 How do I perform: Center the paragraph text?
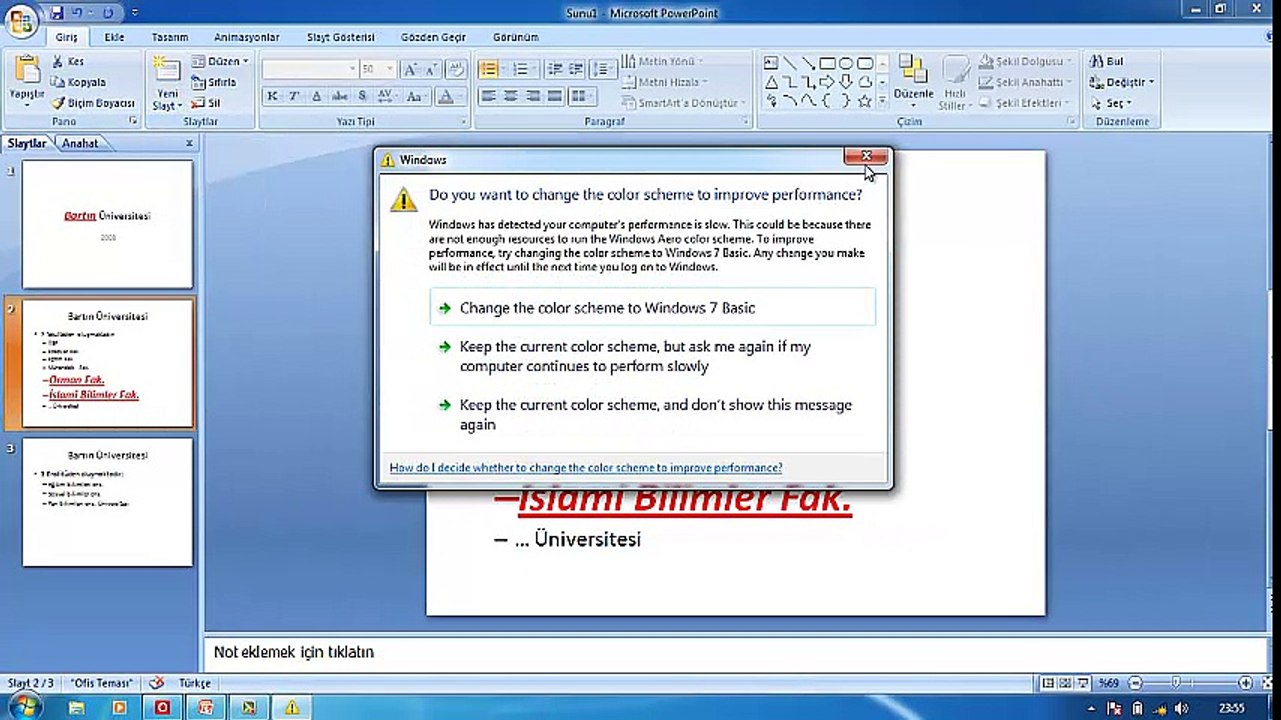click(511, 96)
